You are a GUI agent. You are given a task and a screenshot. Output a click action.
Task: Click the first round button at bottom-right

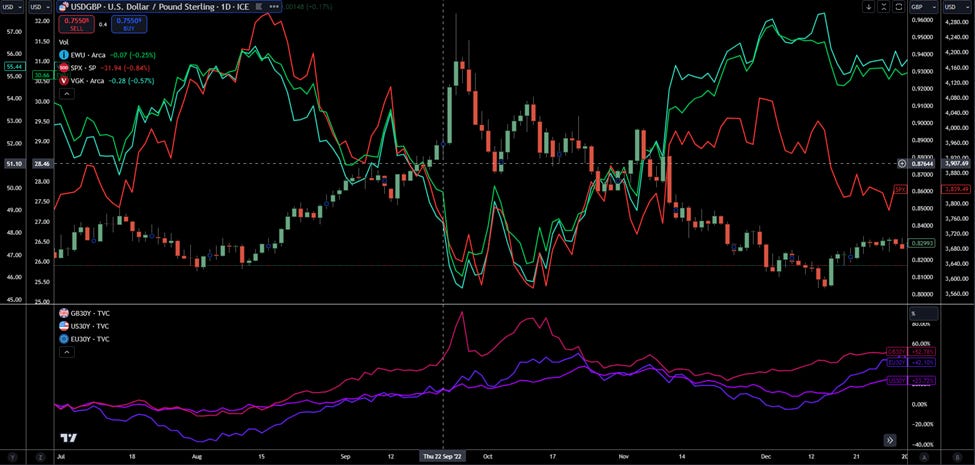923,458
